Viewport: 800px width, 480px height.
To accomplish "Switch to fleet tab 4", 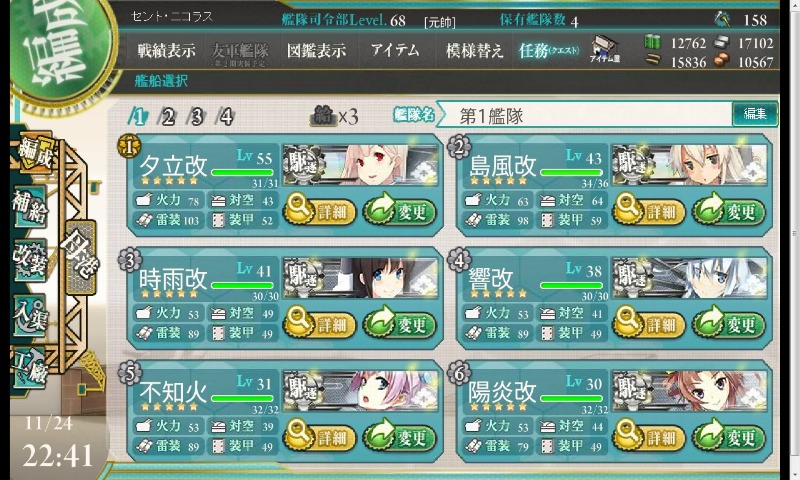I will [226, 117].
